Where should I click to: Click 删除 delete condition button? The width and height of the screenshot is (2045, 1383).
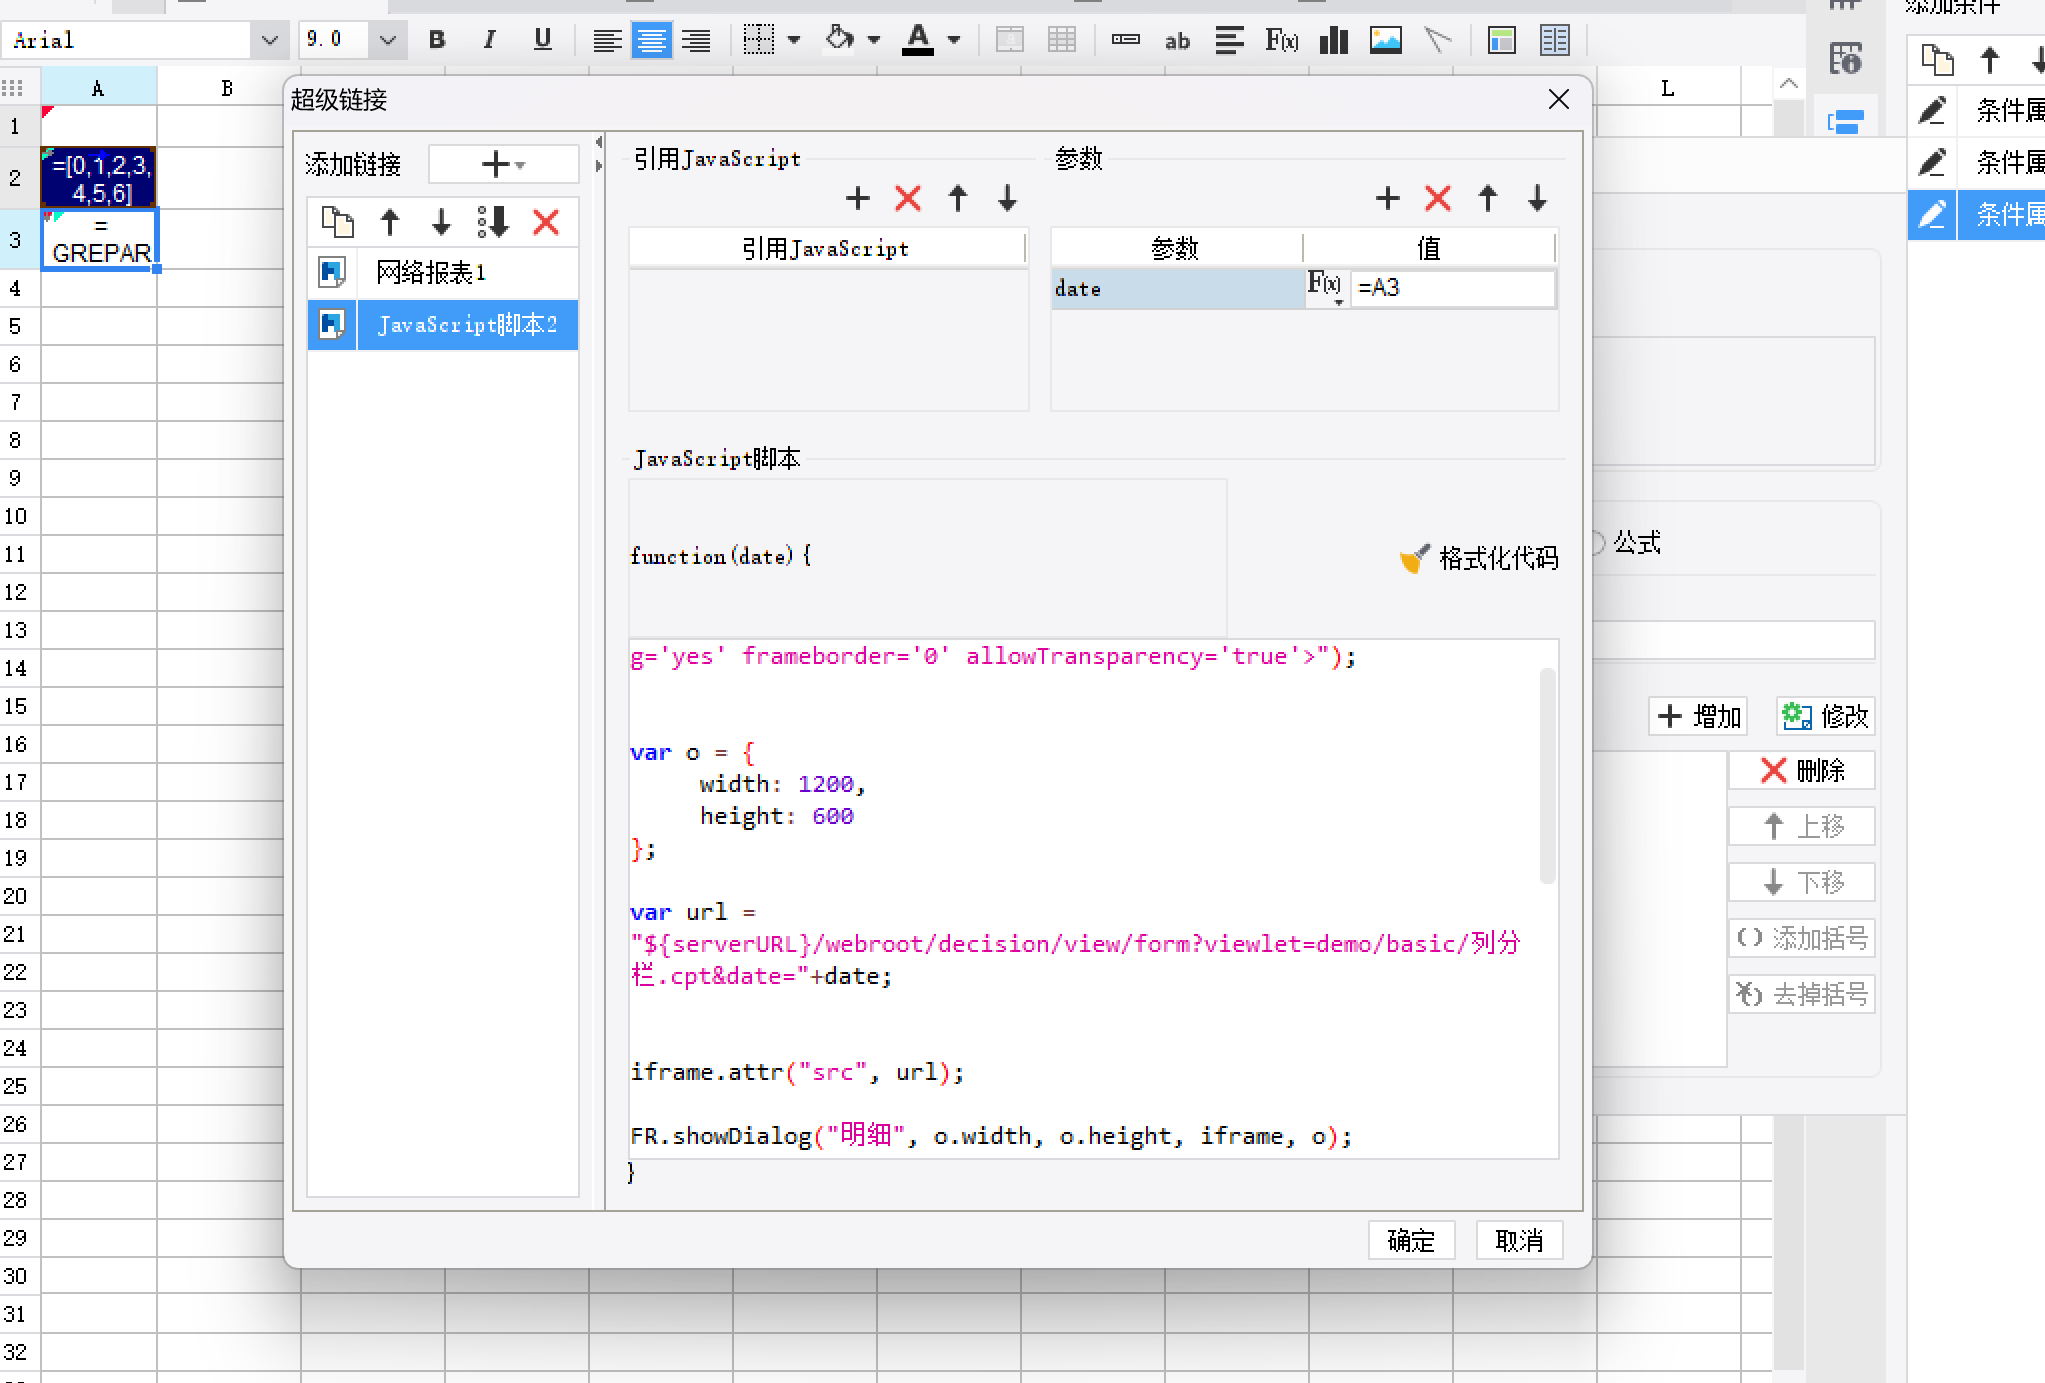[x=1802, y=770]
